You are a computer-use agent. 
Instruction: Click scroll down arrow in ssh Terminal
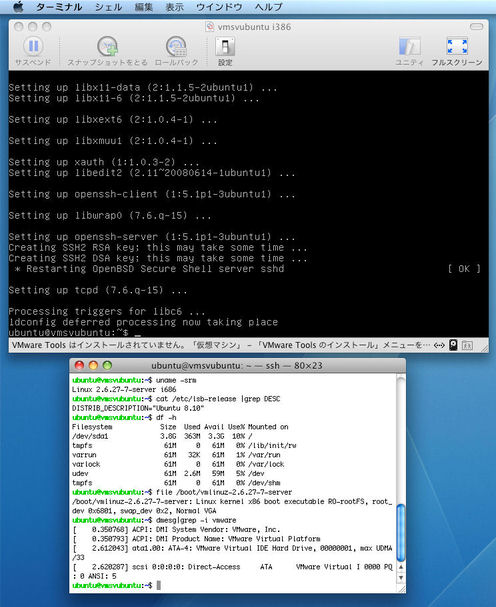[401, 578]
